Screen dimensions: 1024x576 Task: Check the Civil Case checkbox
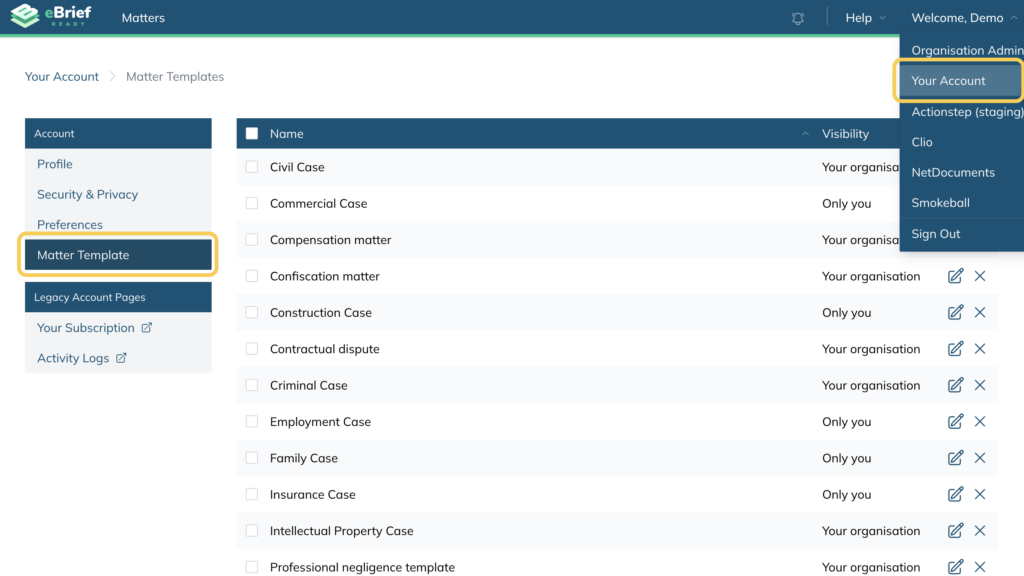click(252, 167)
